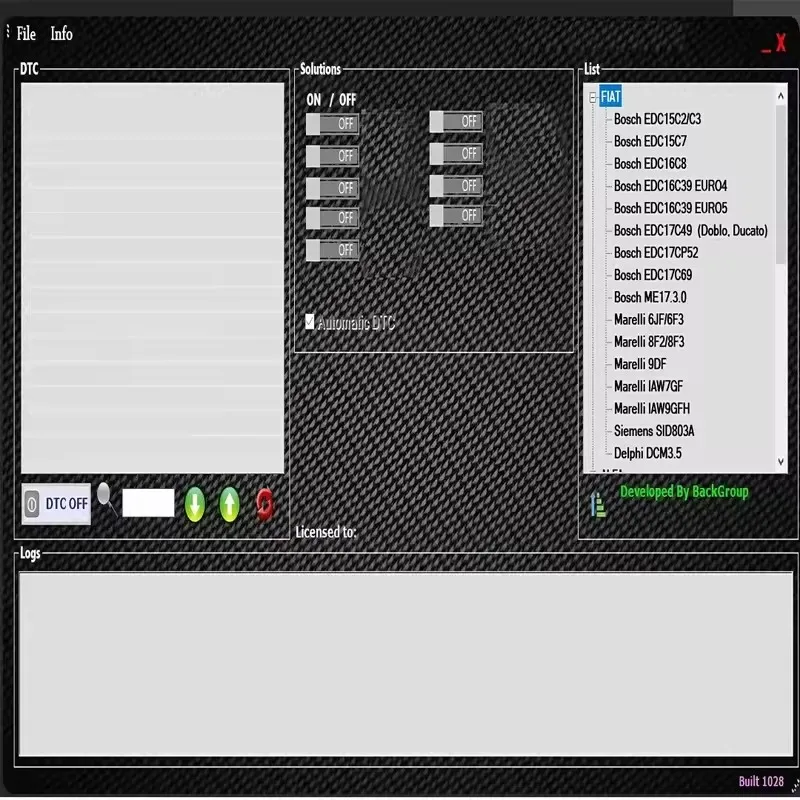Close the window with red X
Viewport: 800px width, 800px height.
(781, 42)
